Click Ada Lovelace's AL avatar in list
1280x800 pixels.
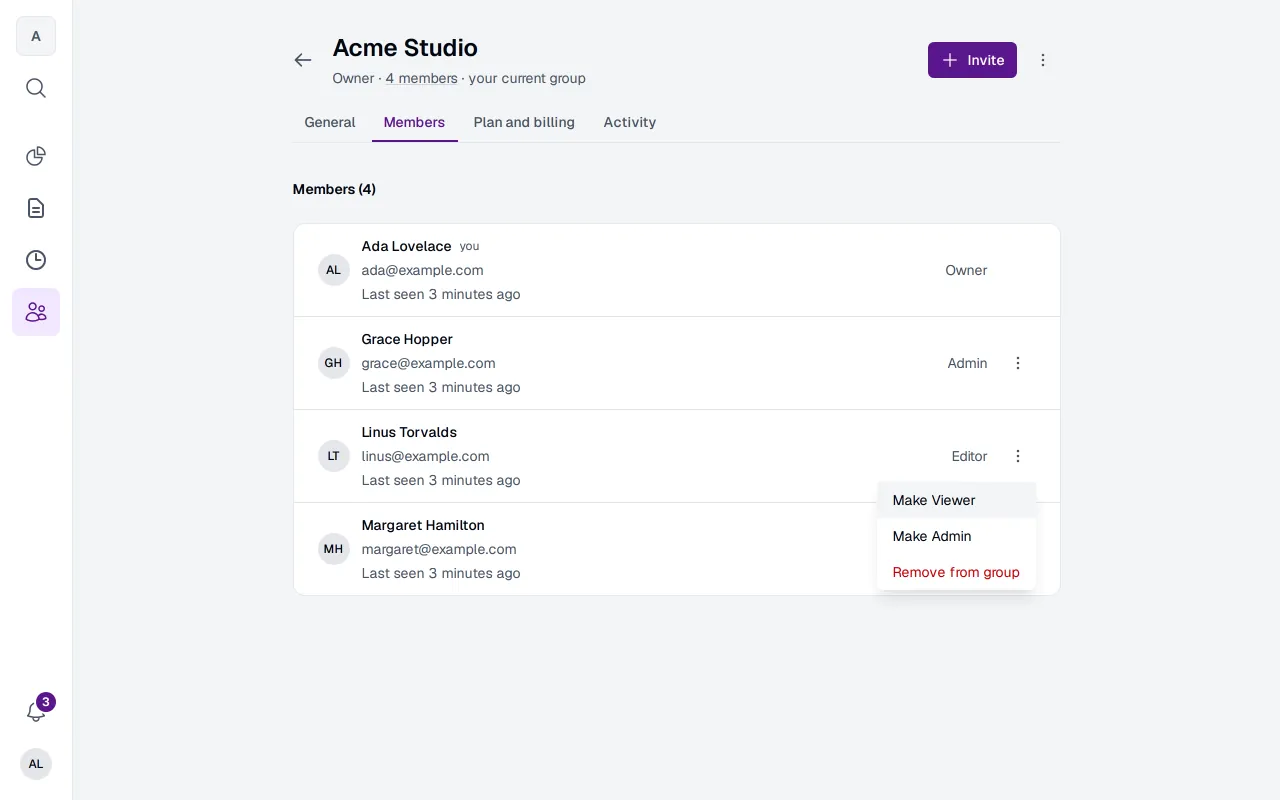(334, 270)
